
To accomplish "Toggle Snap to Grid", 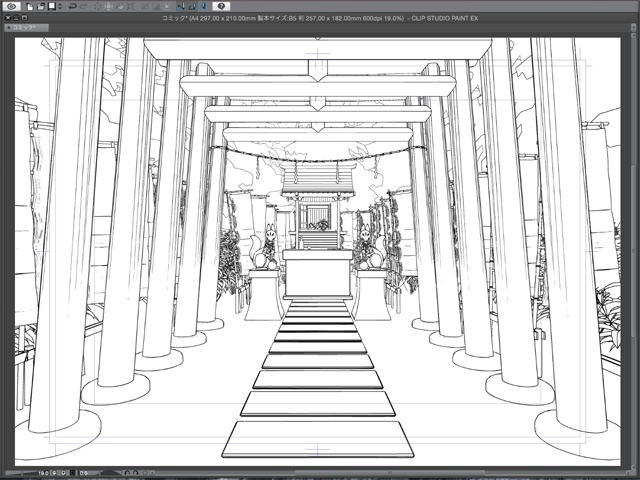I will point(203,6).
